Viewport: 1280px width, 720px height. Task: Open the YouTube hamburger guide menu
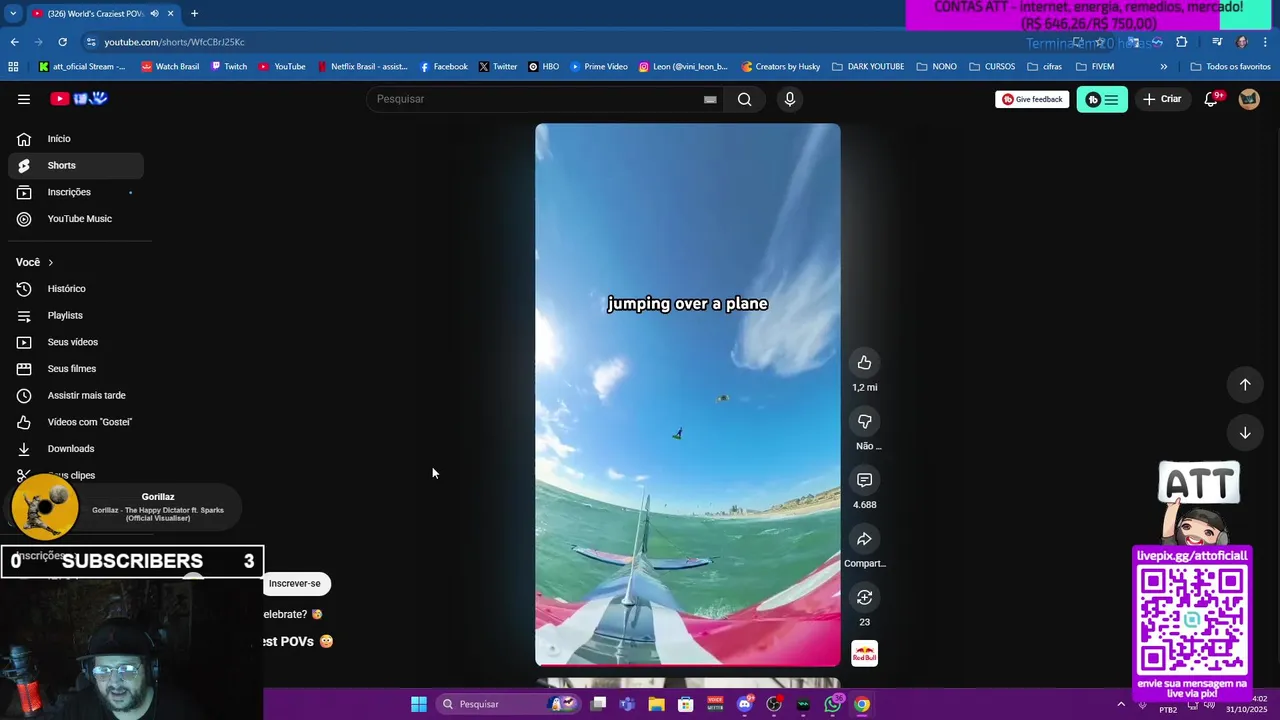[x=24, y=99]
